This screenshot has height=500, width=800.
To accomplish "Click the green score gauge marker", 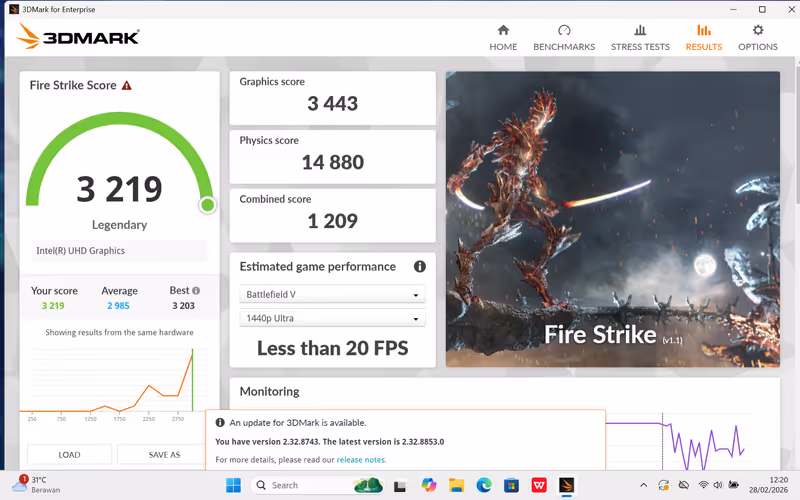I will point(207,205).
